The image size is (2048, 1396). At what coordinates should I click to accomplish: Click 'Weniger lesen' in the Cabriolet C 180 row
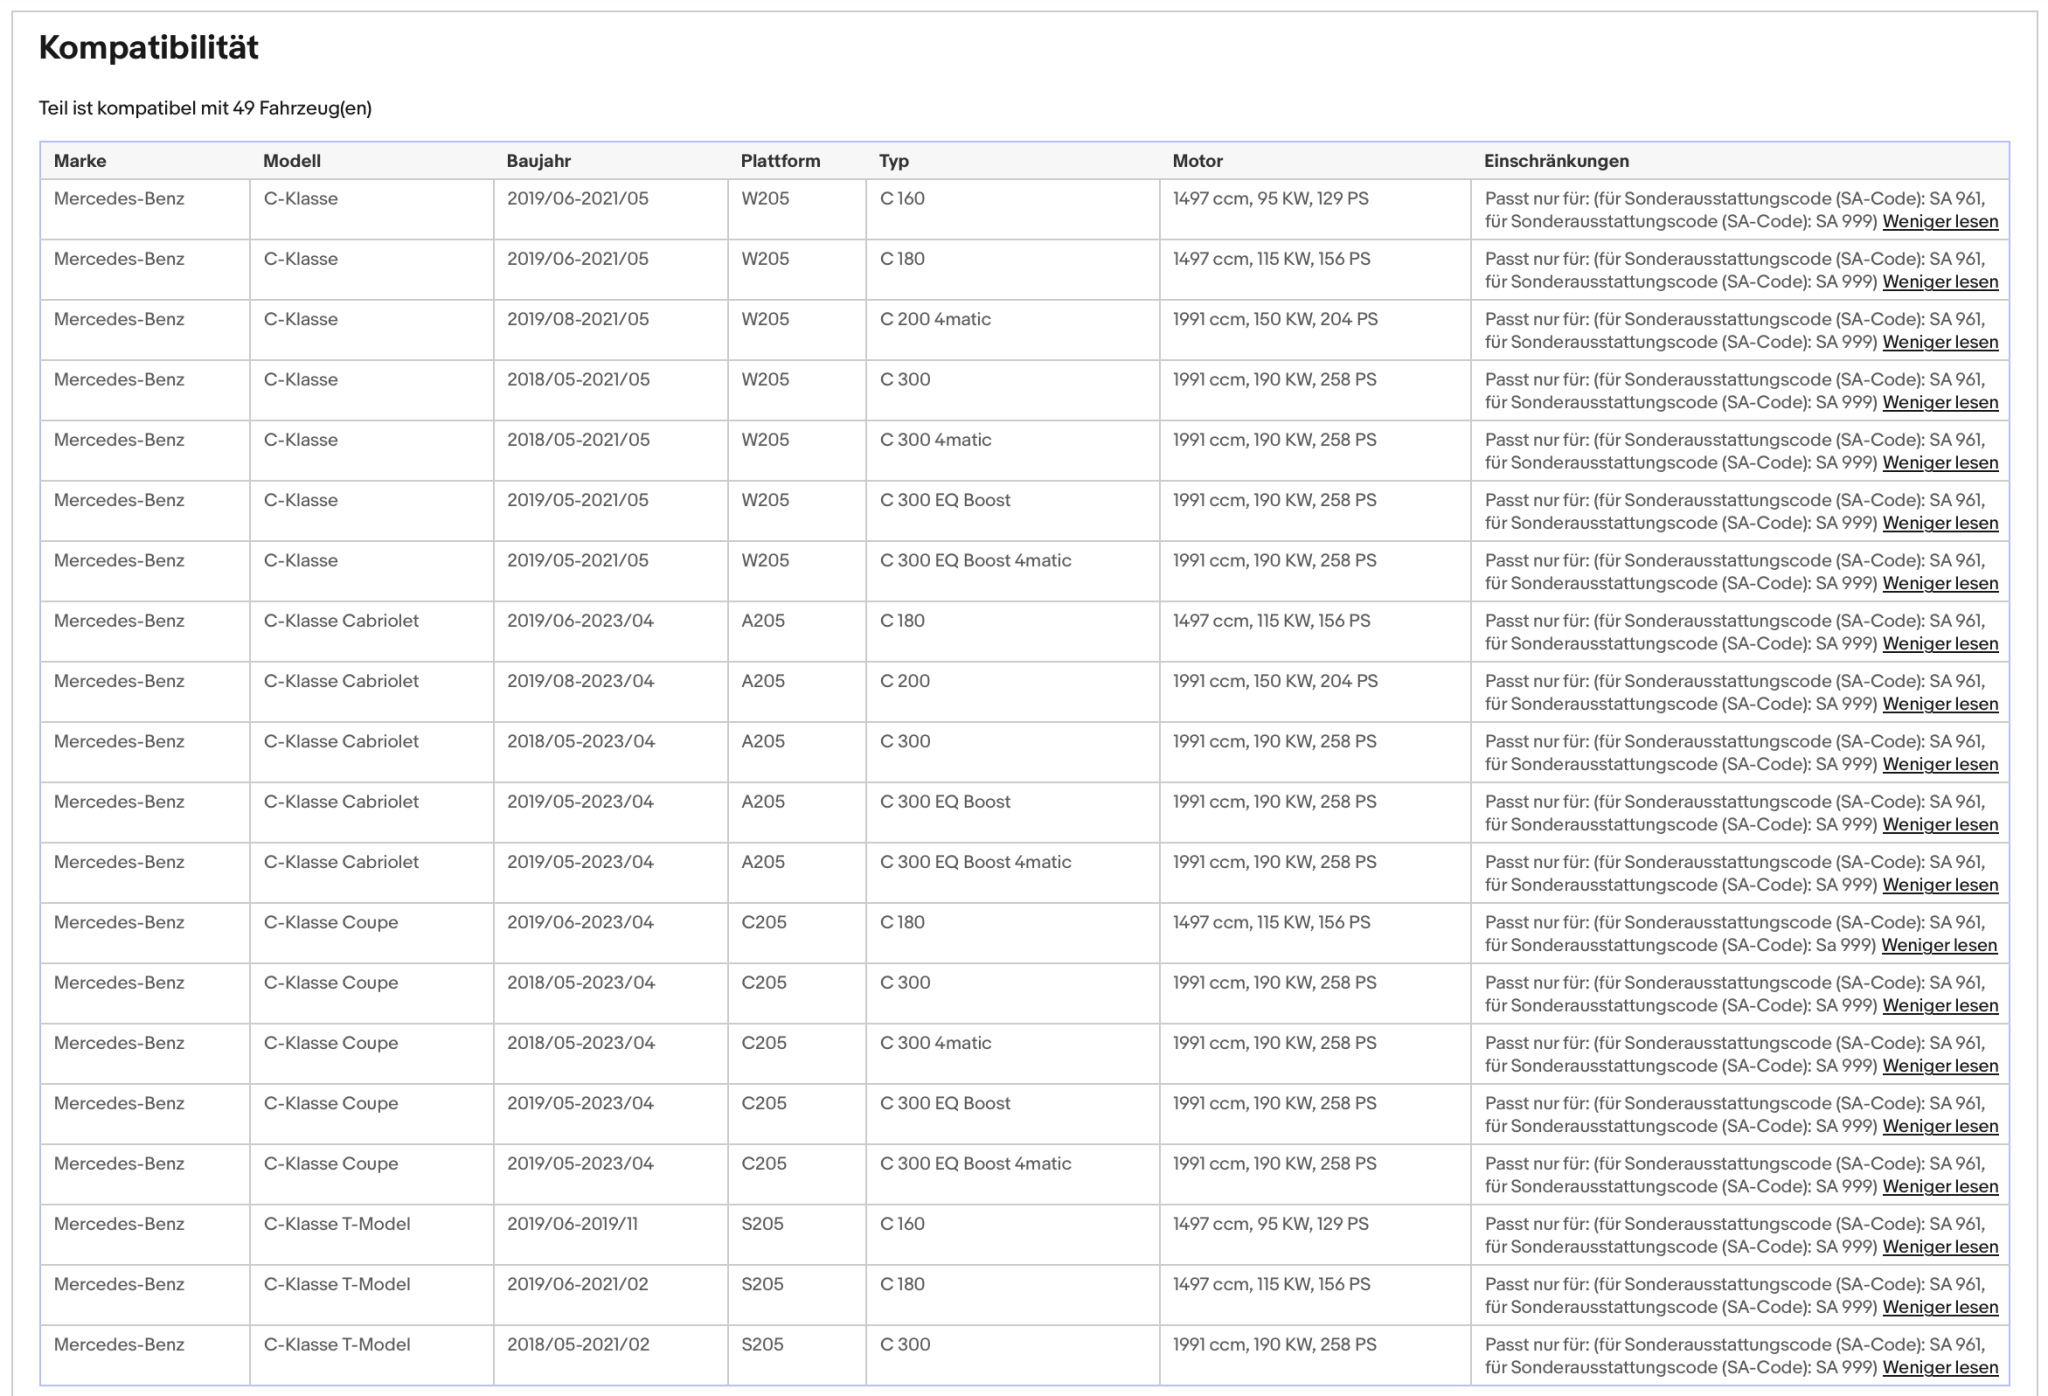point(1940,644)
